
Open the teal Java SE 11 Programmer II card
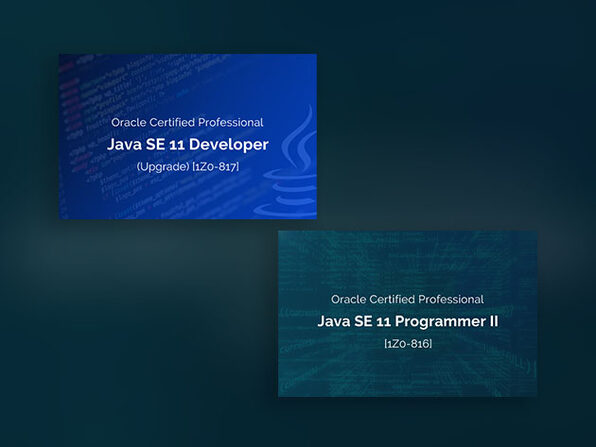(407, 314)
